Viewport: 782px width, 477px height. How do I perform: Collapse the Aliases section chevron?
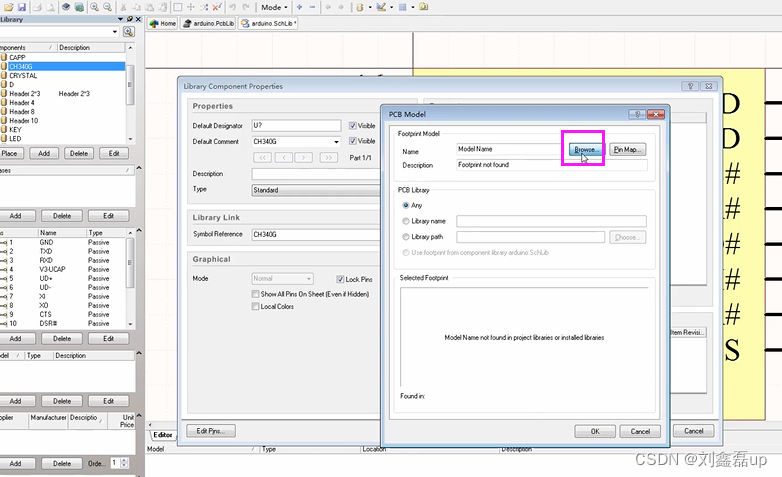[x=139, y=168]
